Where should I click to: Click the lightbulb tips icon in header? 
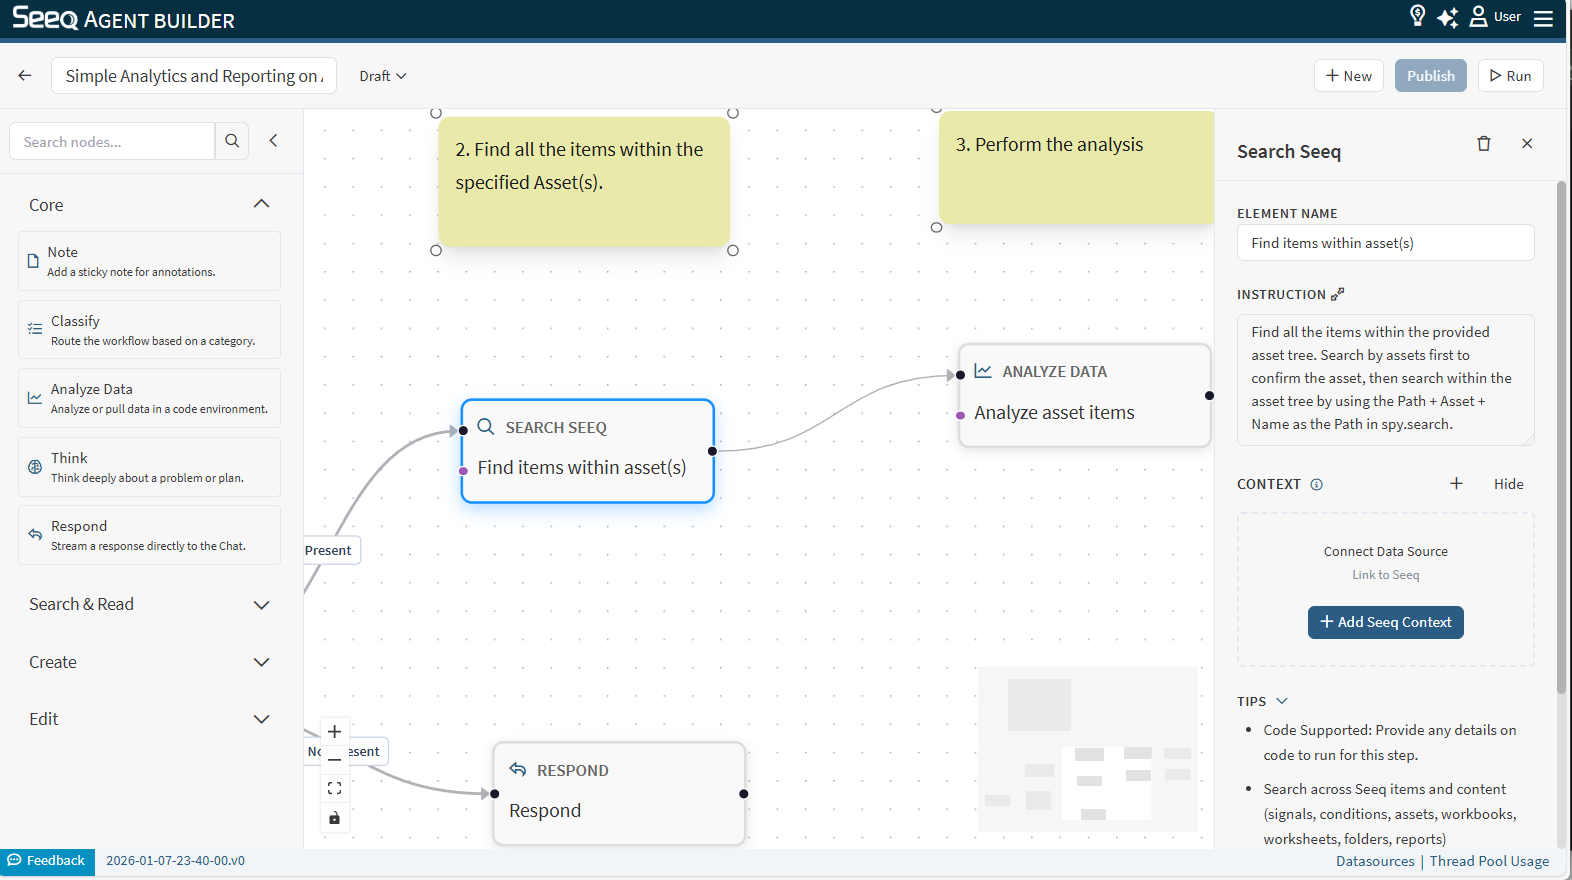click(1417, 15)
